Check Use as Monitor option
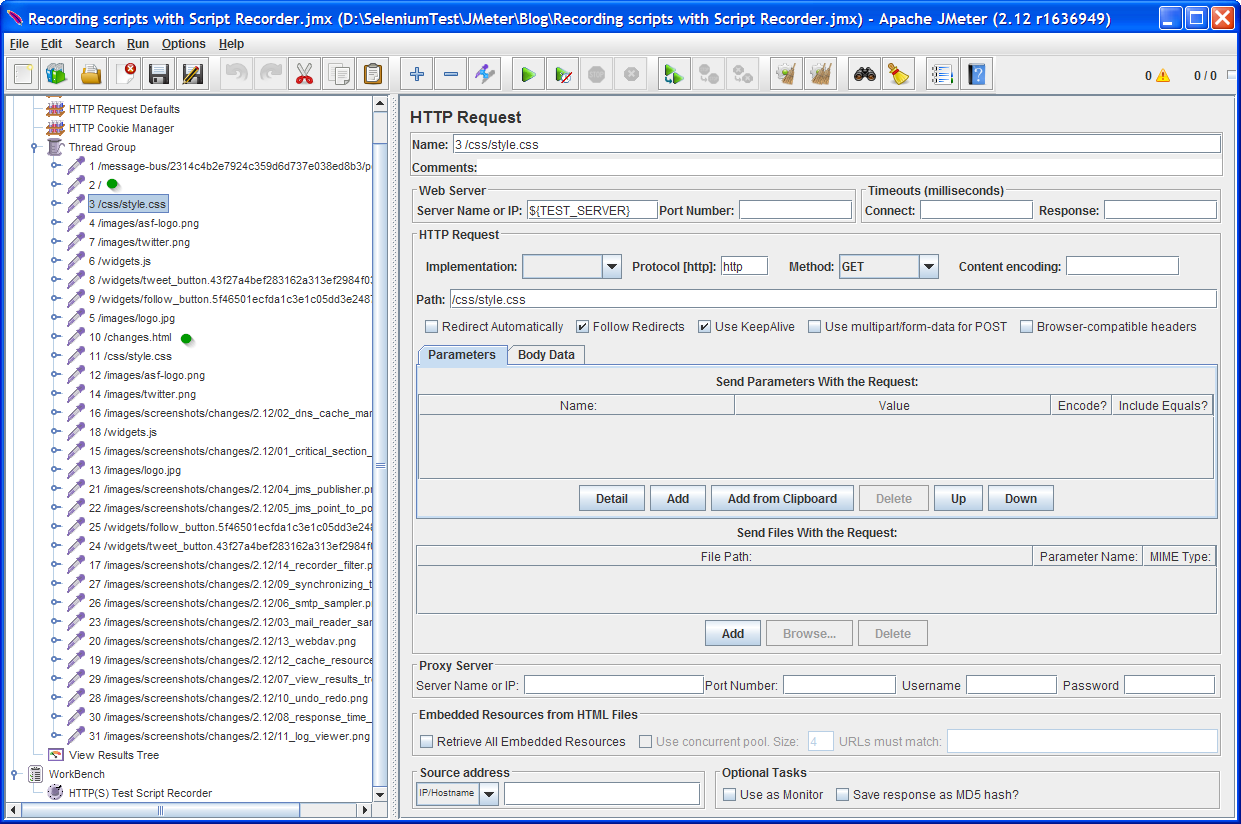 [730, 795]
